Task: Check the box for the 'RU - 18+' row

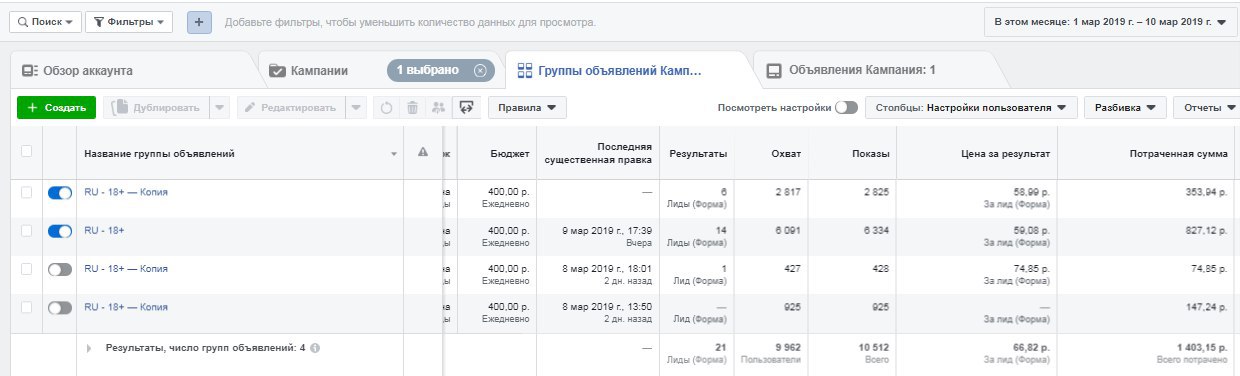Action: click(26, 231)
